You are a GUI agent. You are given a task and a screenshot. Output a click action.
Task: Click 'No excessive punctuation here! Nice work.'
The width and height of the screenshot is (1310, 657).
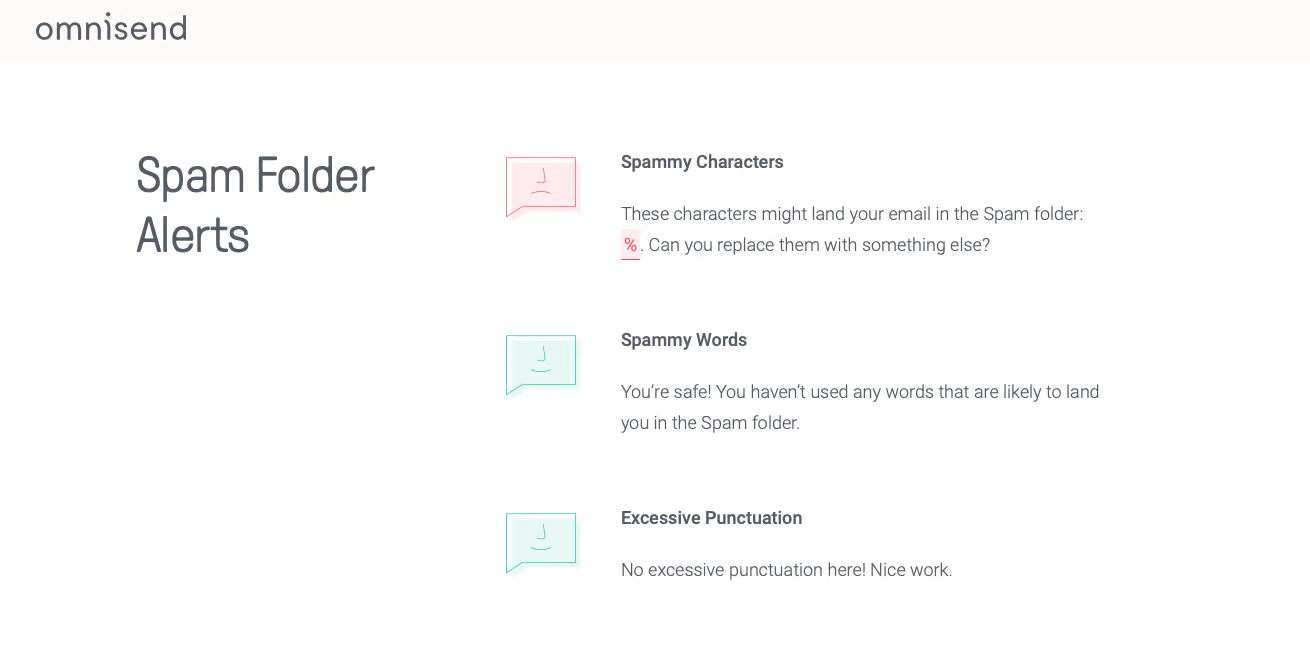(786, 570)
